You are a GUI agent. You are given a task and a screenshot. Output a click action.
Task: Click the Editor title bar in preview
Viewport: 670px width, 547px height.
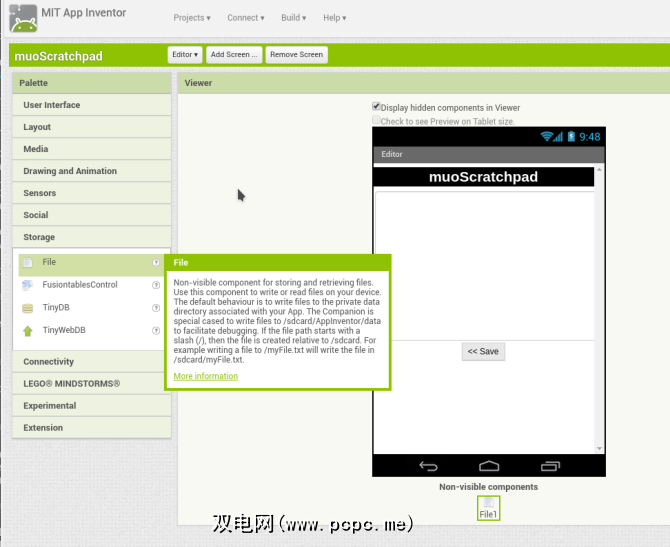click(489, 155)
